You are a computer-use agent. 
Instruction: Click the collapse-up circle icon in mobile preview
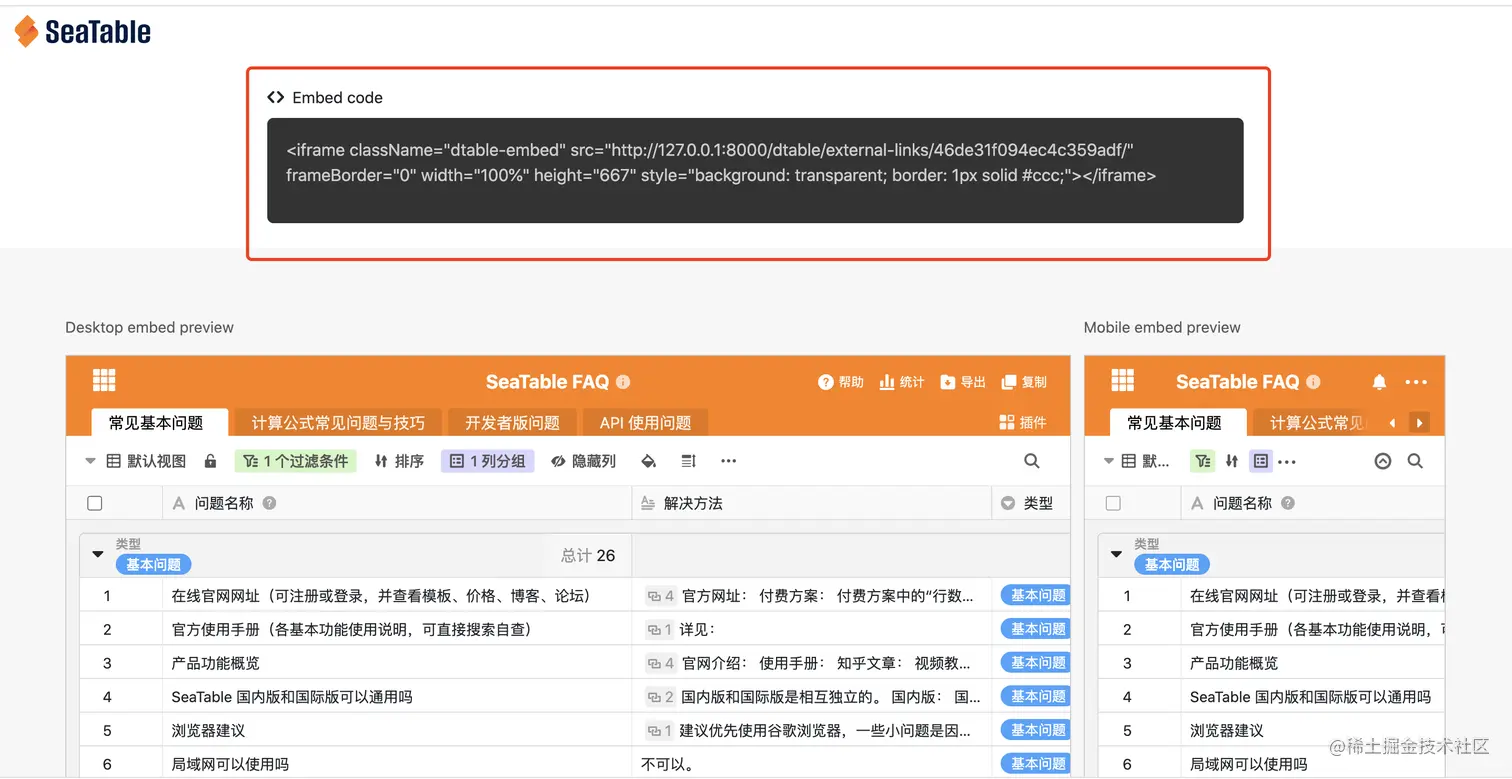pos(1383,461)
